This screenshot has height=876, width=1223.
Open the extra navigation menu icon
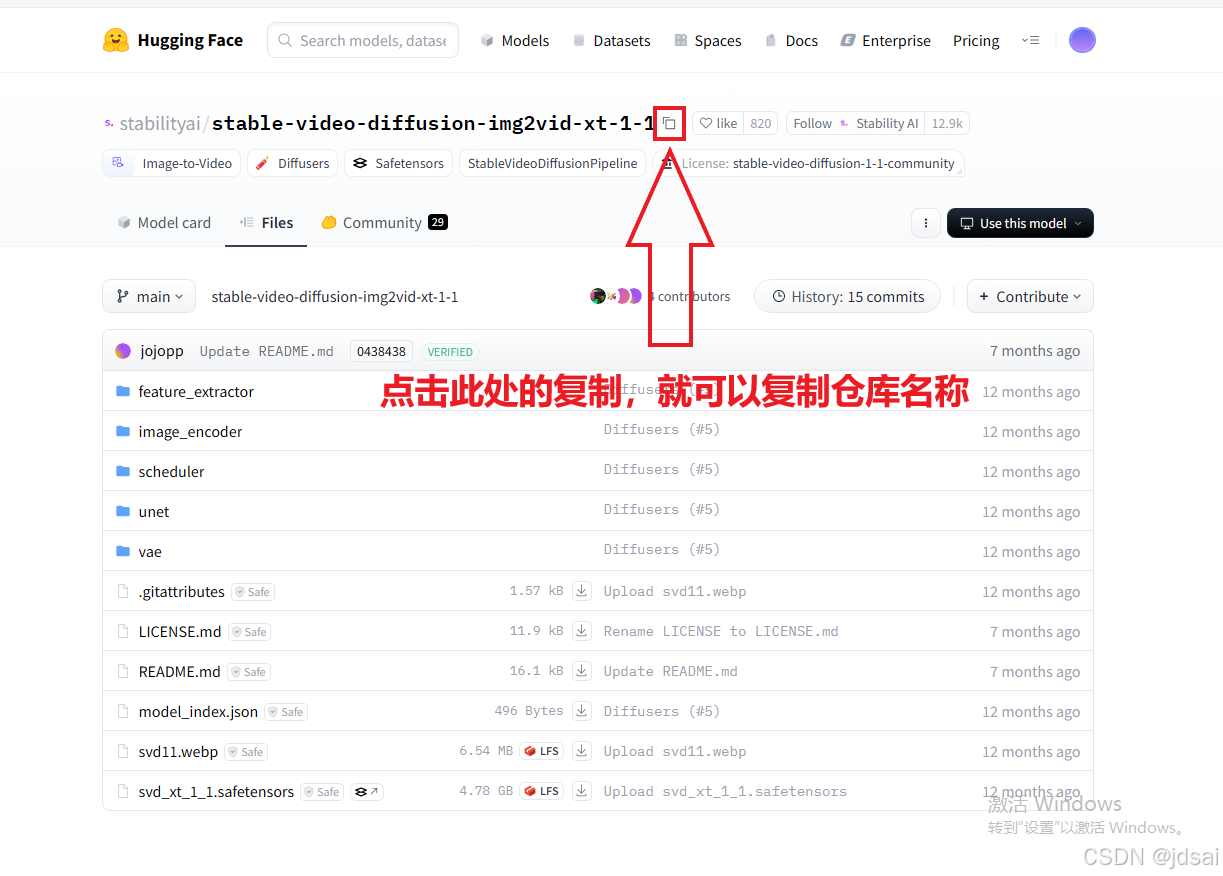coord(1030,40)
